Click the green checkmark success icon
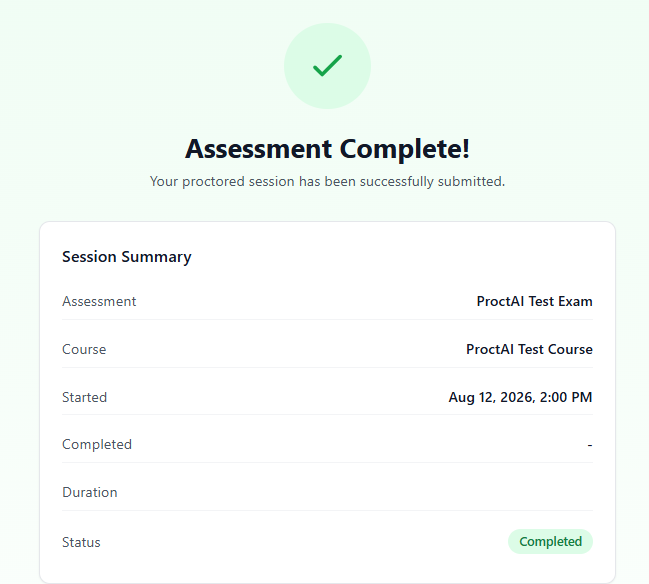The height and width of the screenshot is (584, 649). [x=327, y=66]
